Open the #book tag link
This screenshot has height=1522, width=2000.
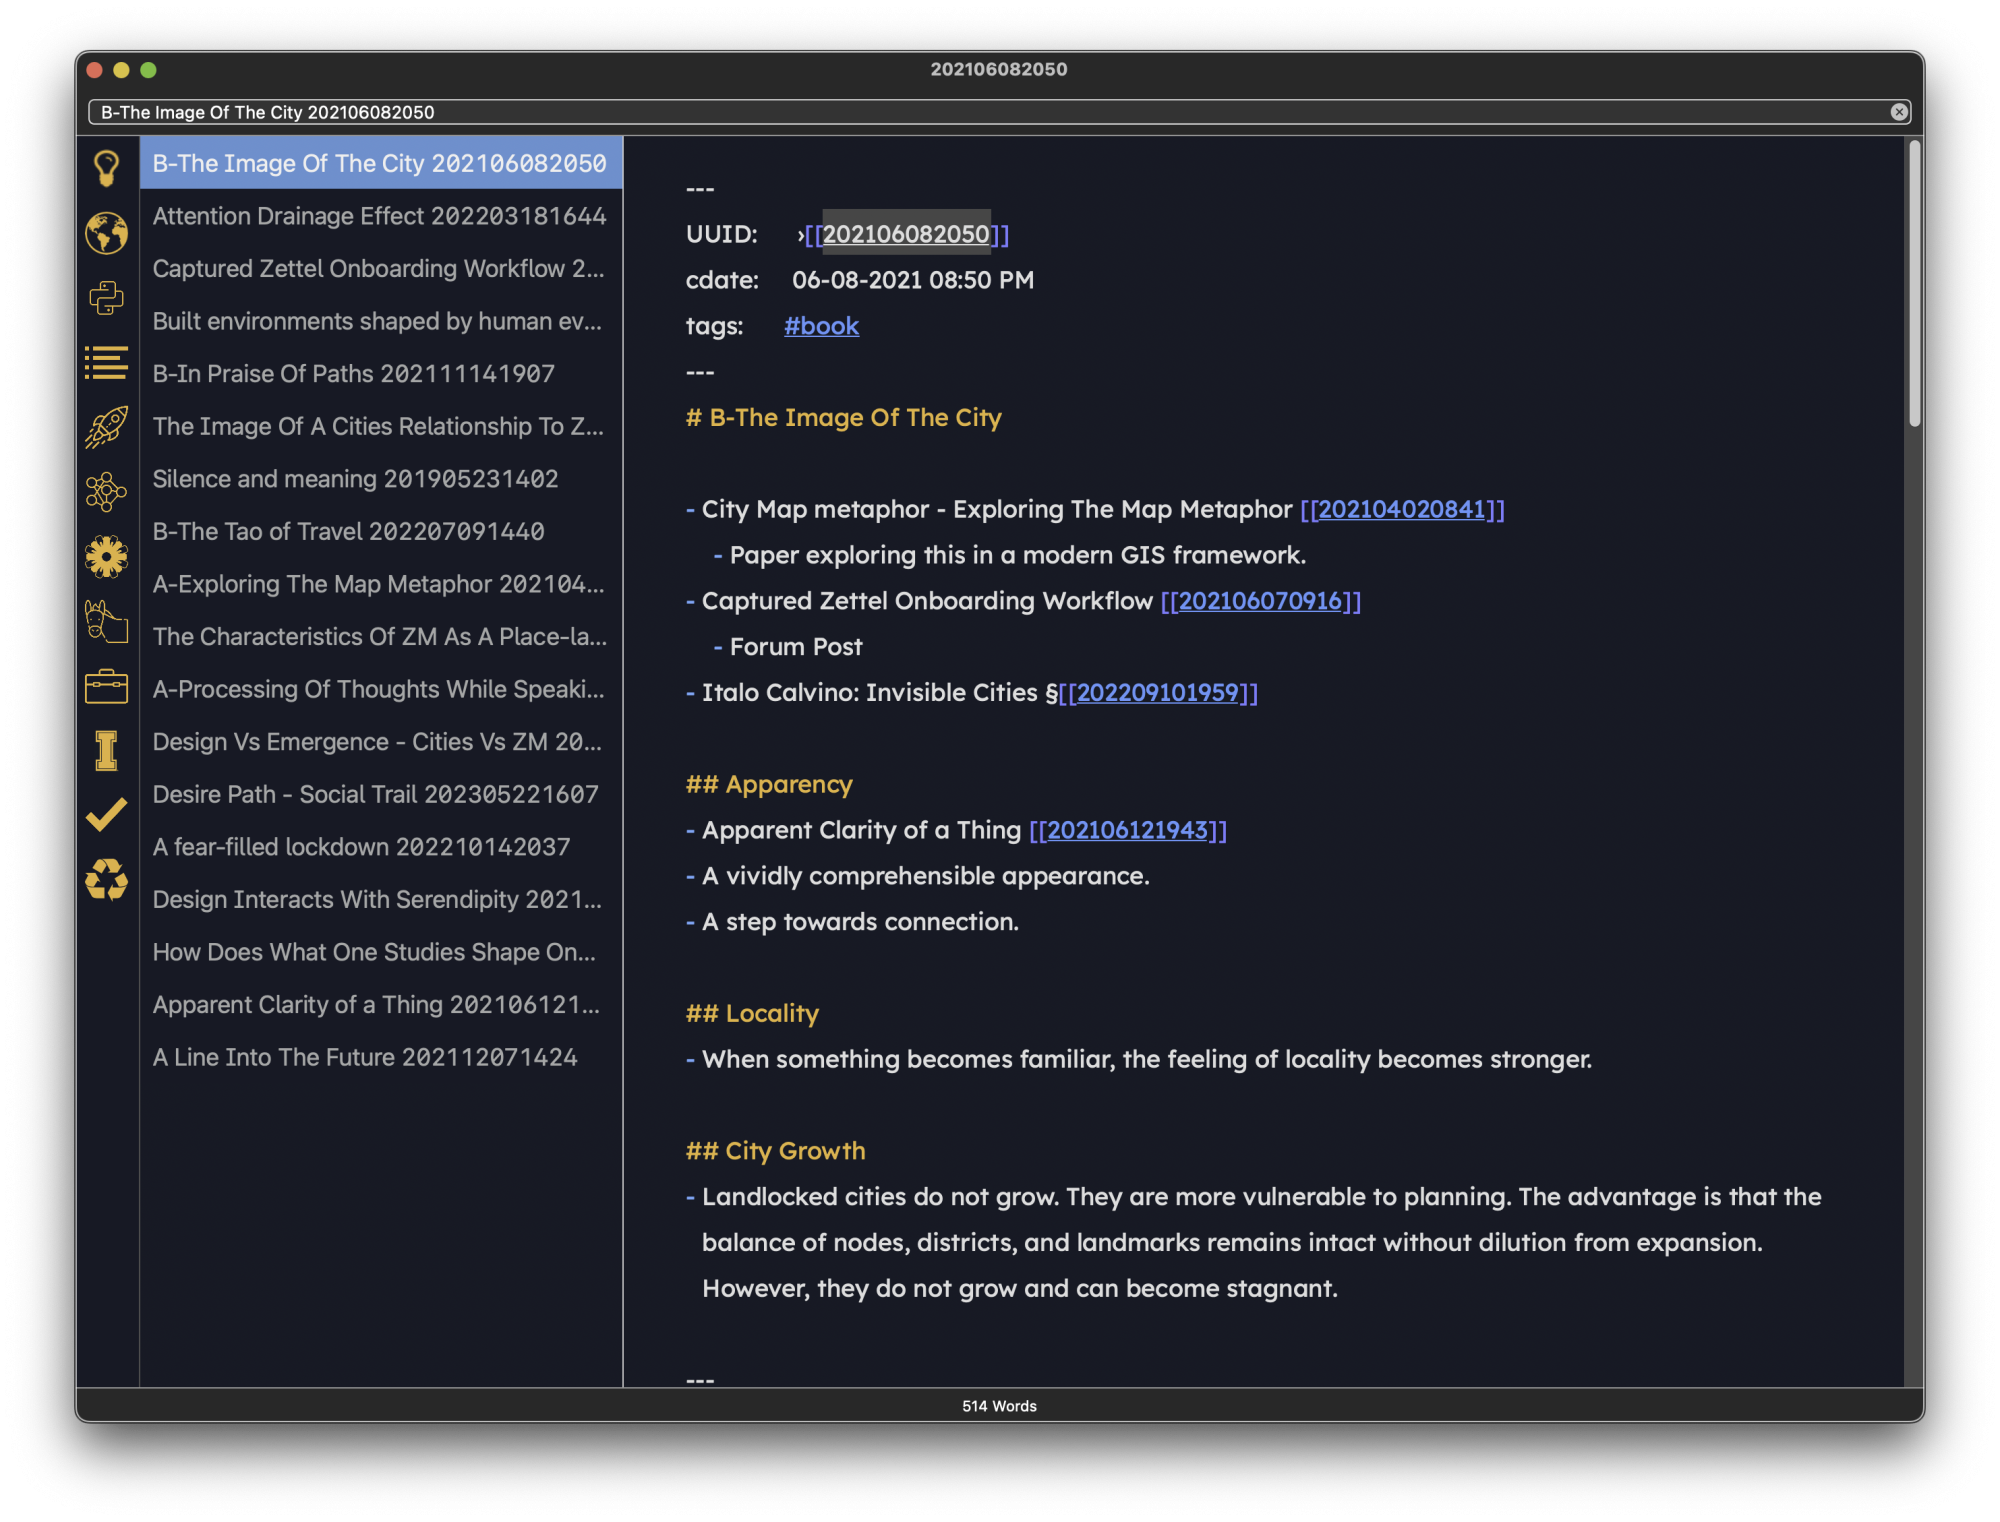pos(821,326)
